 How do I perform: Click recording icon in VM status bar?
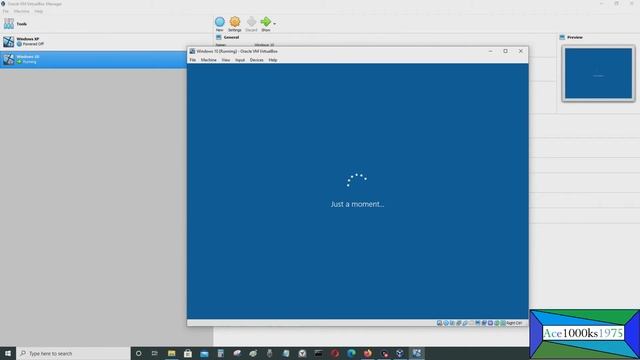tap(484, 323)
